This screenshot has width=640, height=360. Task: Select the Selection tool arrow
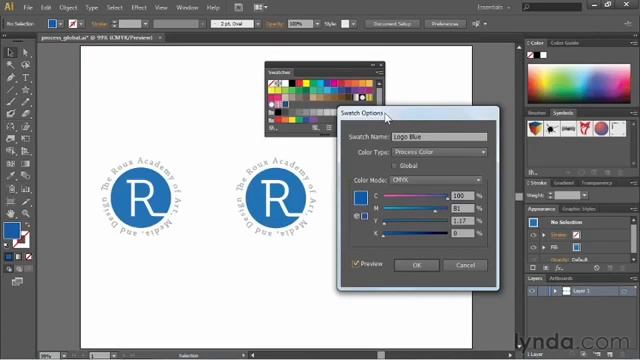point(11,52)
